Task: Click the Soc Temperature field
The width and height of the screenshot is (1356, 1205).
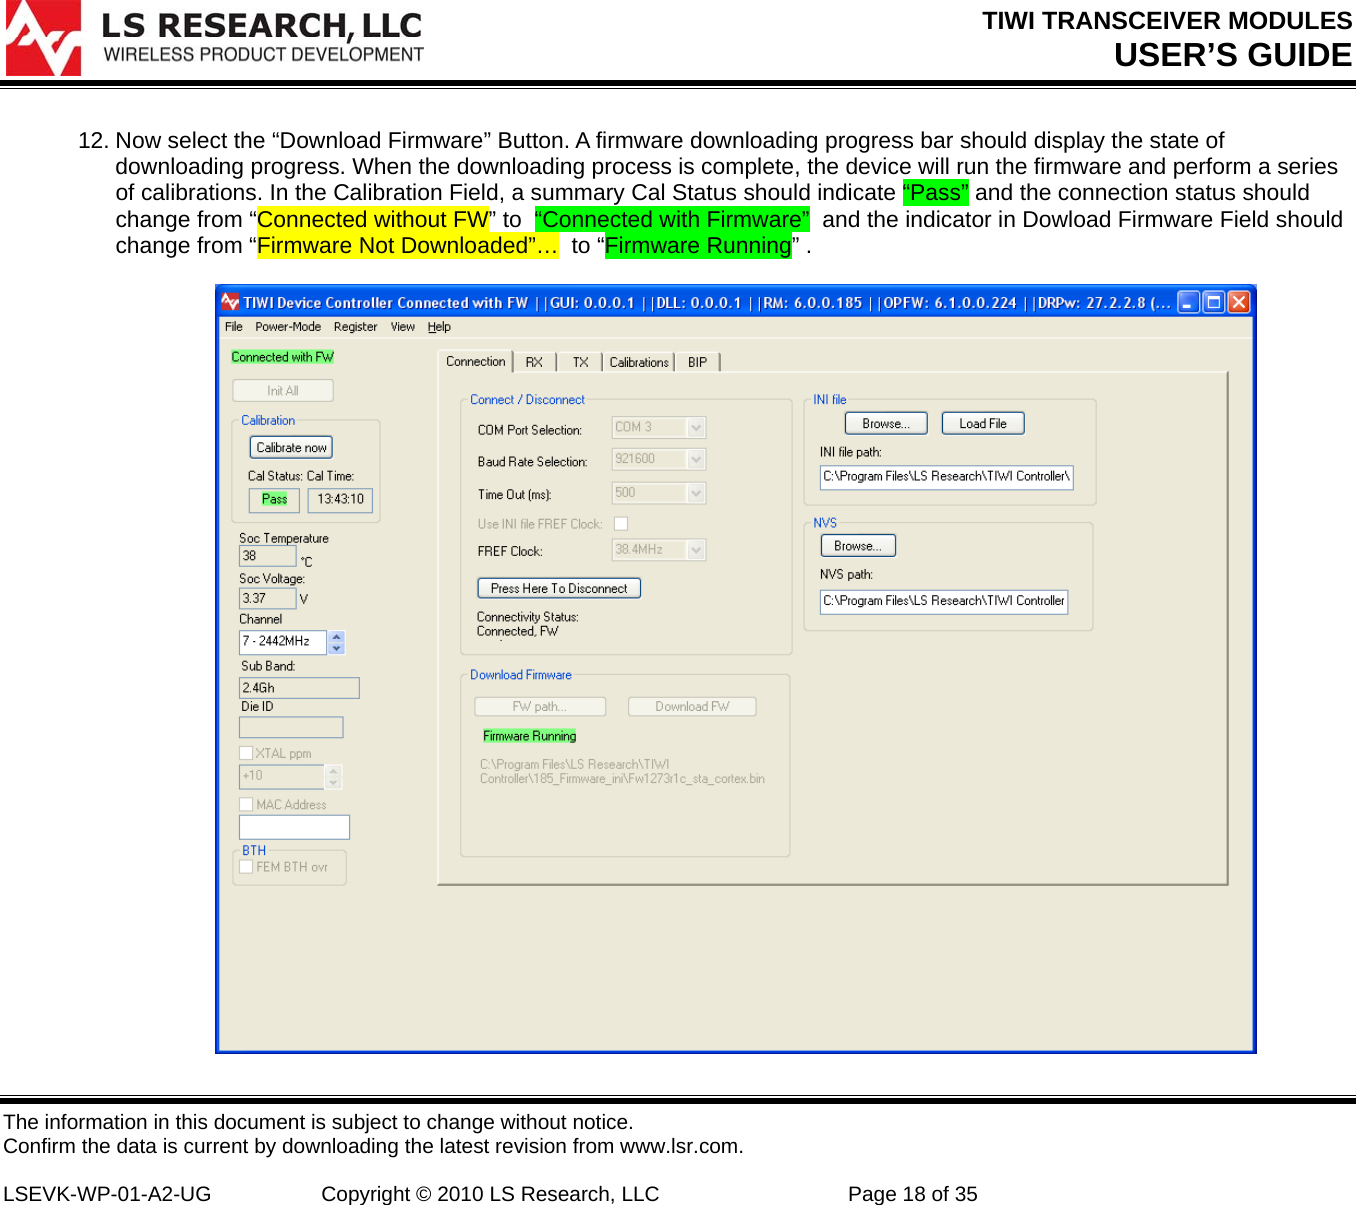Action: [268, 557]
